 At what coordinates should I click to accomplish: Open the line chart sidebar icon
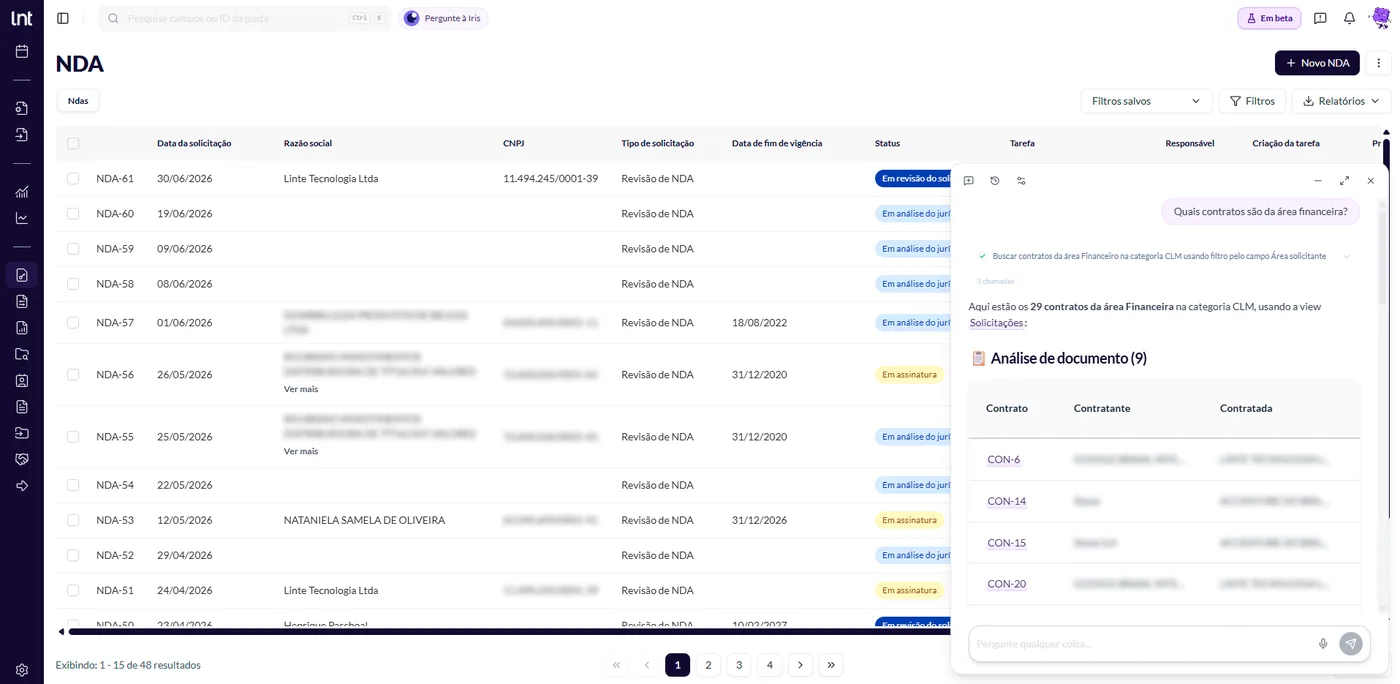coord(22,218)
